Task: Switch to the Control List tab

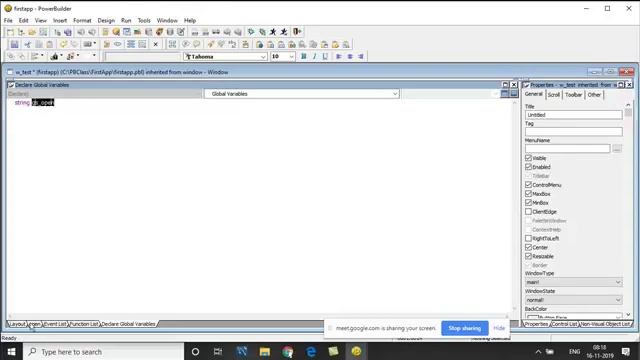Action: point(564,324)
